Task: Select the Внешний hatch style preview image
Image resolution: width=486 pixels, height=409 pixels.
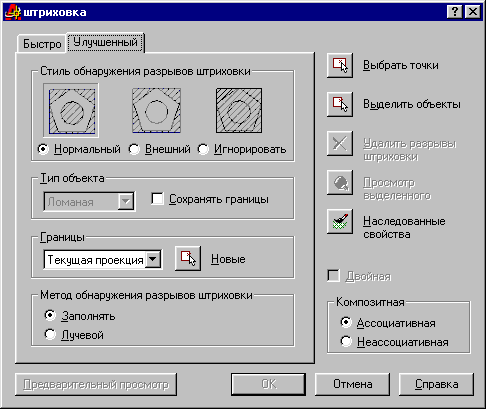Action: tap(156, 110)
